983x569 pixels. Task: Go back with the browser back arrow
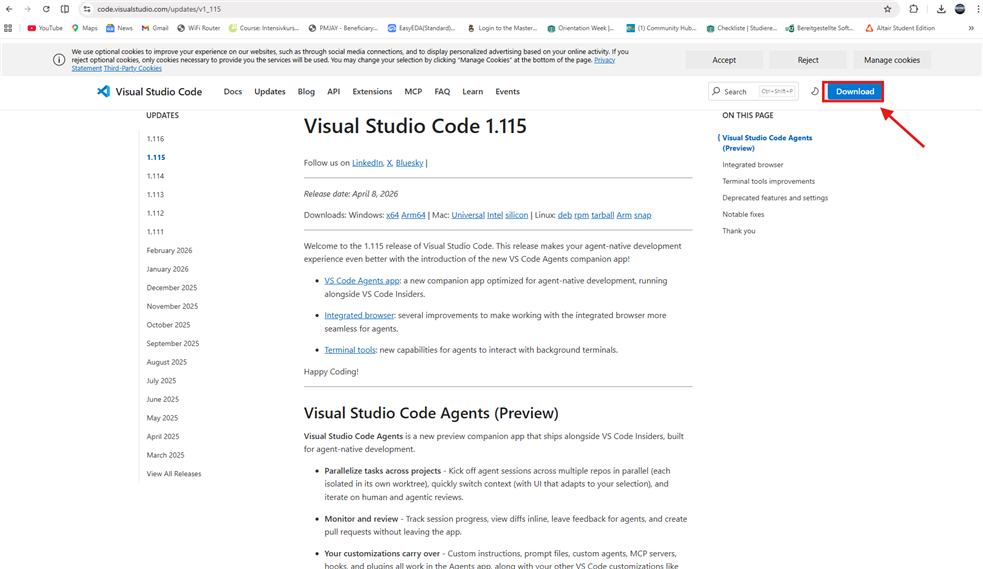coord(9,9)
